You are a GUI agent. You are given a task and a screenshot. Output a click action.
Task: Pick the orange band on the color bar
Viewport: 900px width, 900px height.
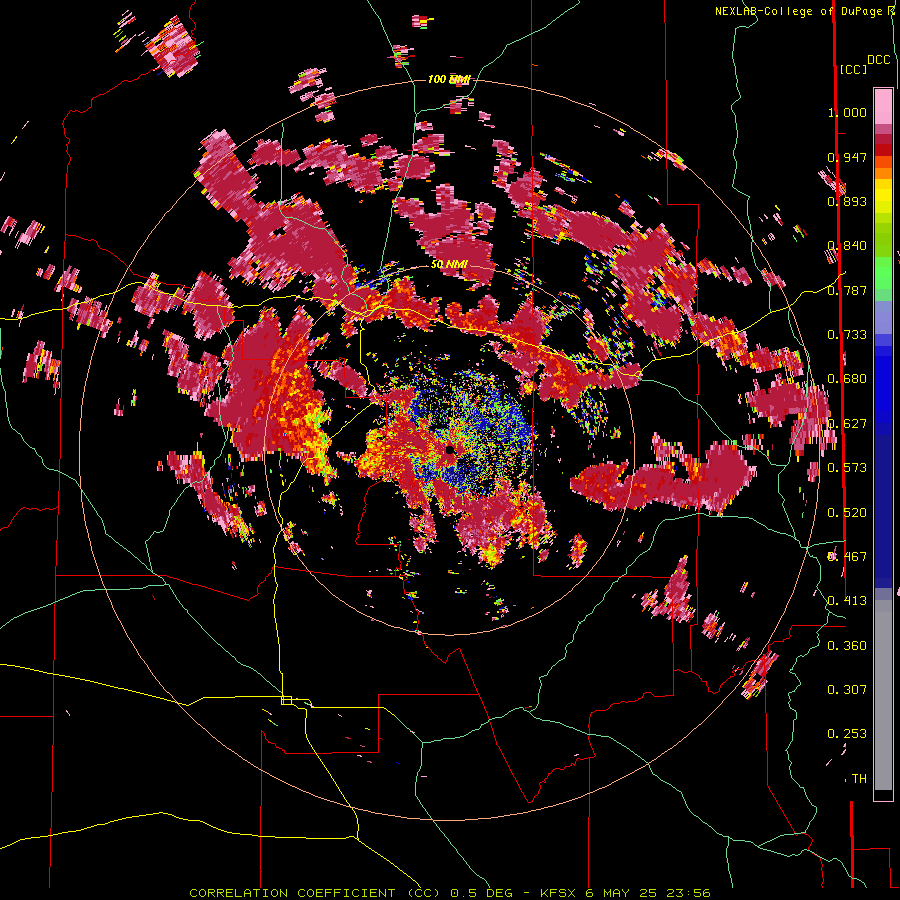[883, 174]
